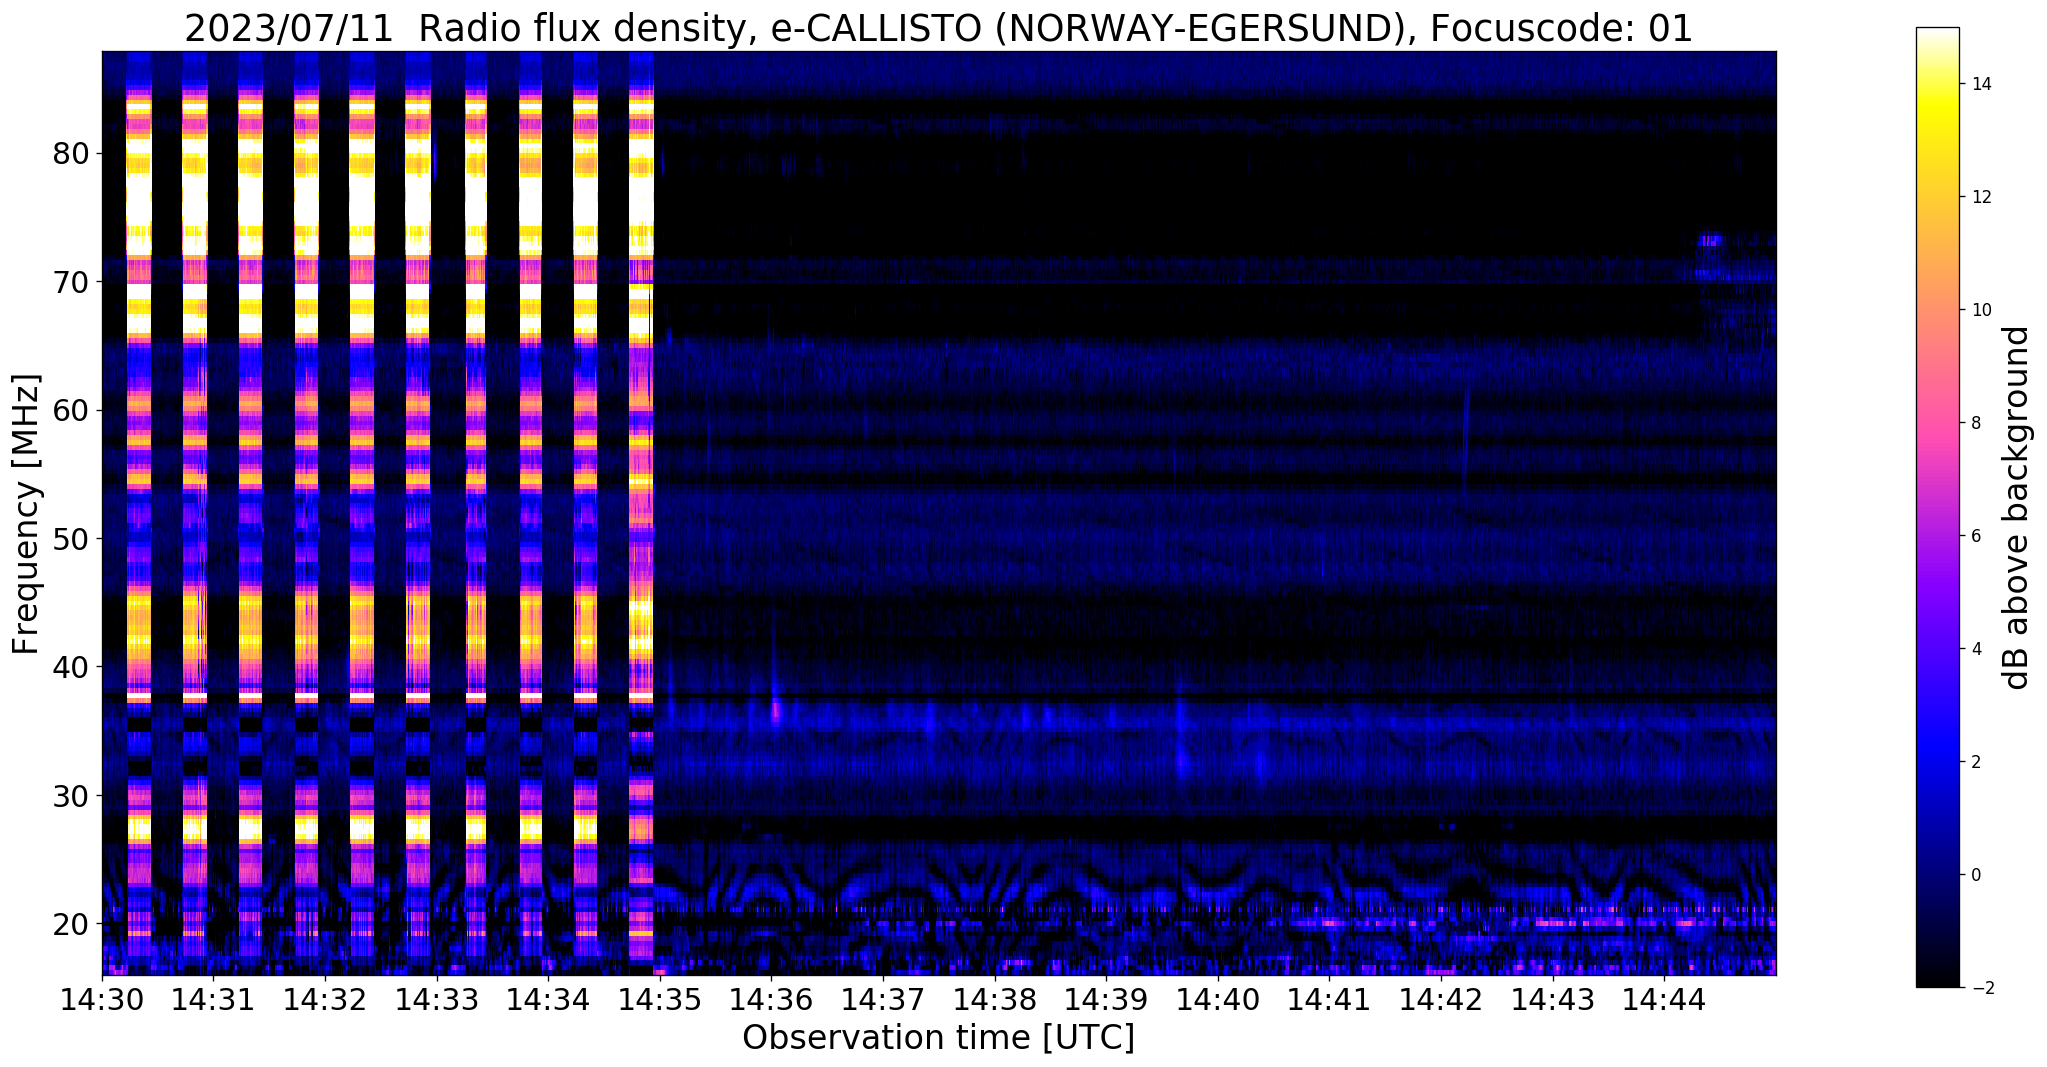2047x1067 pixels.
Task: Click the 70 MHz frequency tick label
Action: coord(72,282)
